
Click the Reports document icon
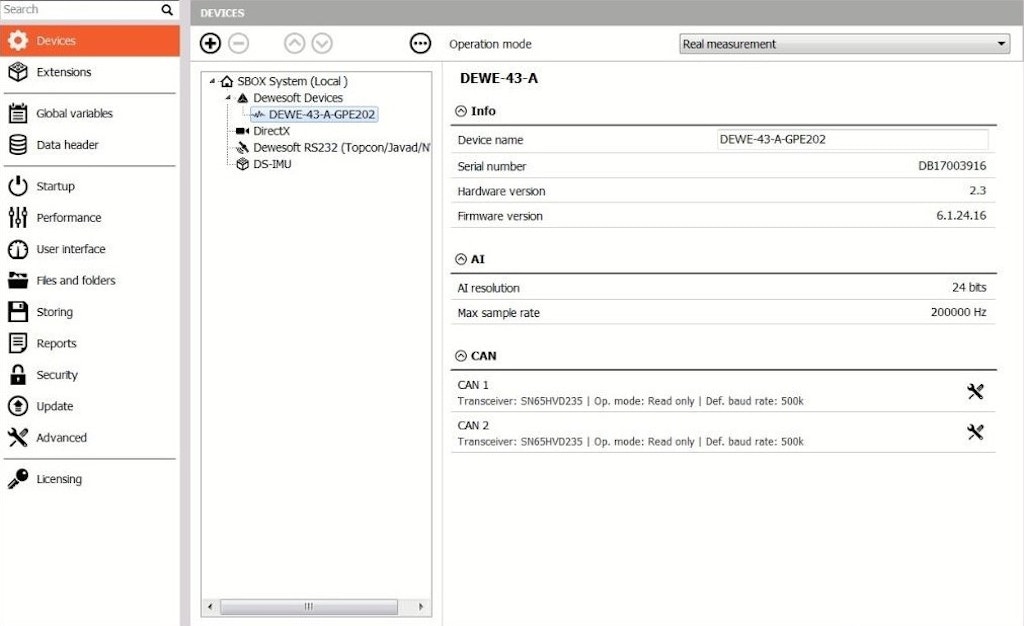pyautogui.click(x=18, y=343)
